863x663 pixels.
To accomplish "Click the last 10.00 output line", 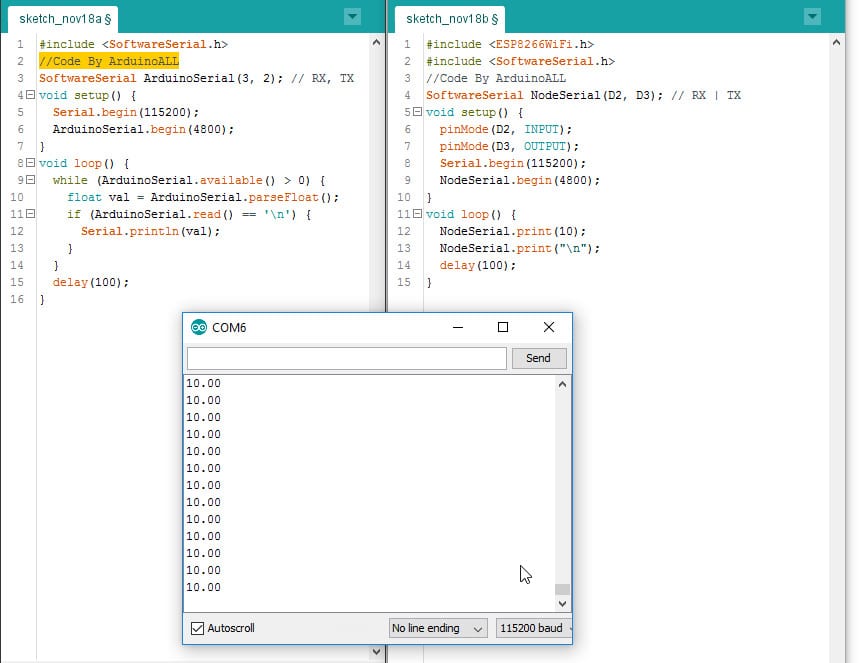I will tap(204, 587).
